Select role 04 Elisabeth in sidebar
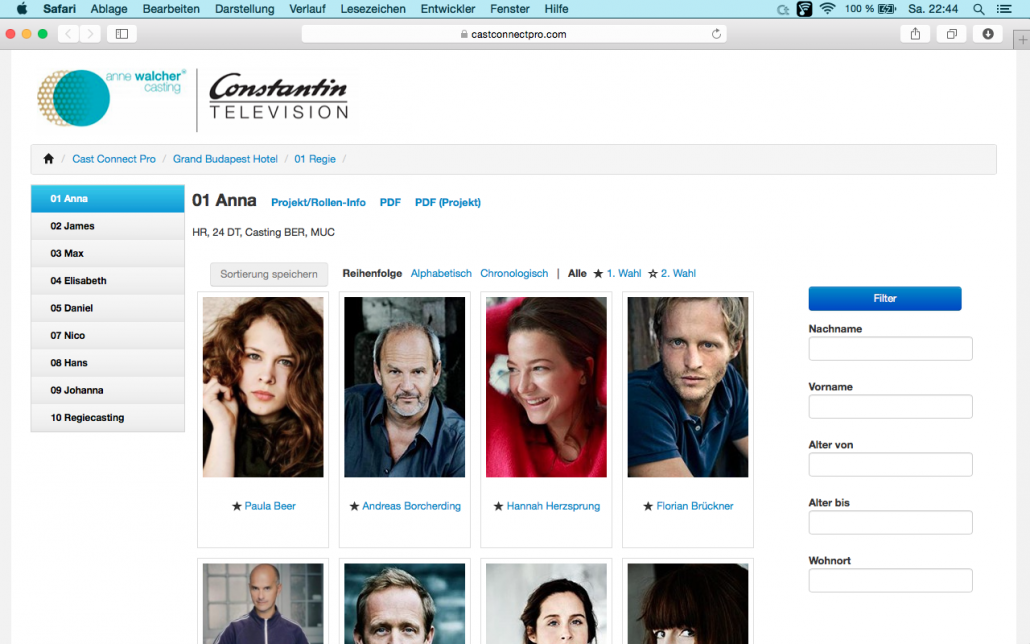Image resolution: width=1030 pixels, height=644 pixels. pos(108,281)
